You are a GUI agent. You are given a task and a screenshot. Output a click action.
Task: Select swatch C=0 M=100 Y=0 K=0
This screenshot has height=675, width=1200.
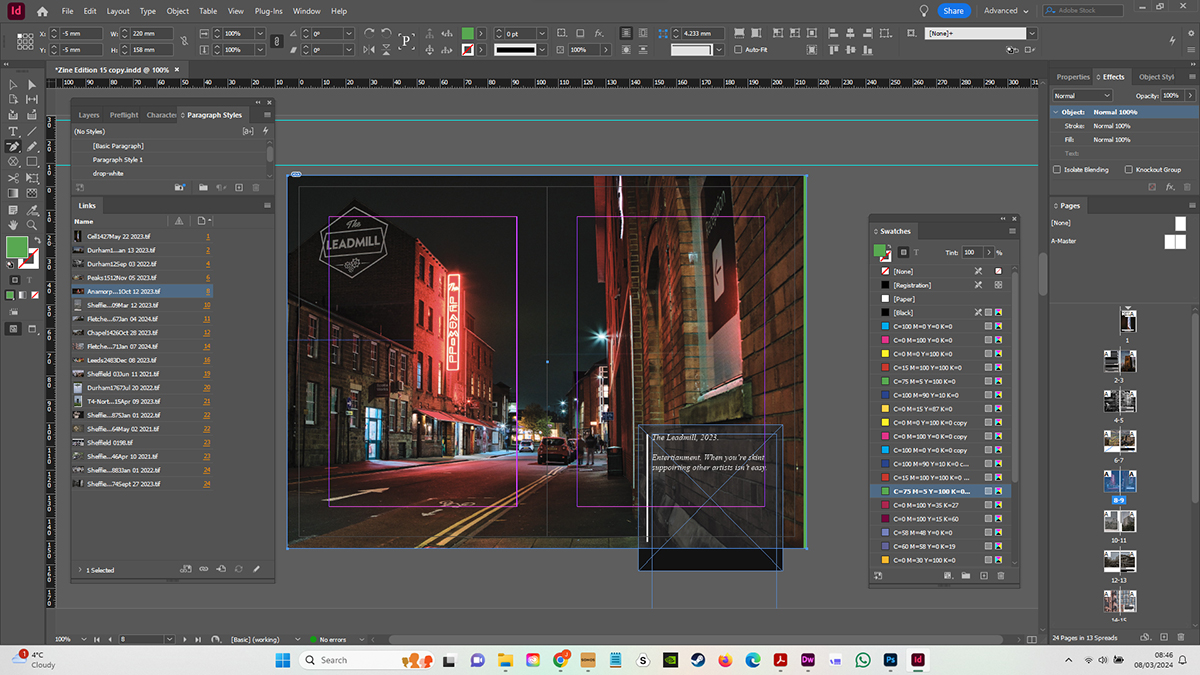tap(940, 340)
